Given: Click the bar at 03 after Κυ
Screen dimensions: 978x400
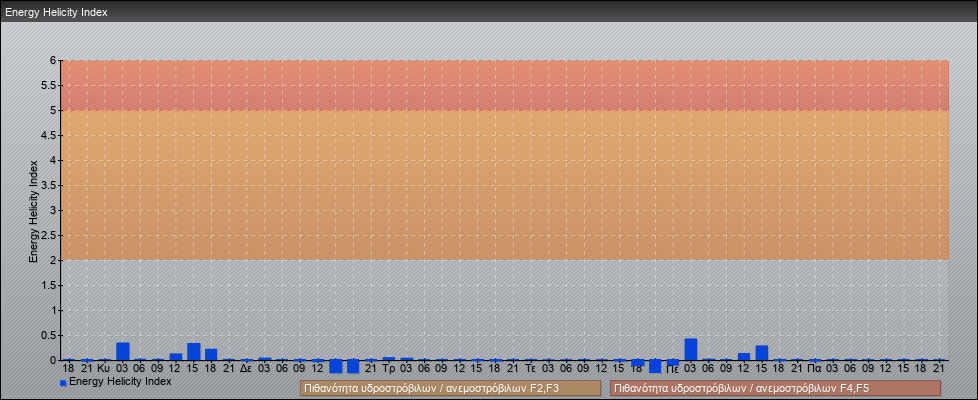Looking at the screenshot, I should [122, 351].
